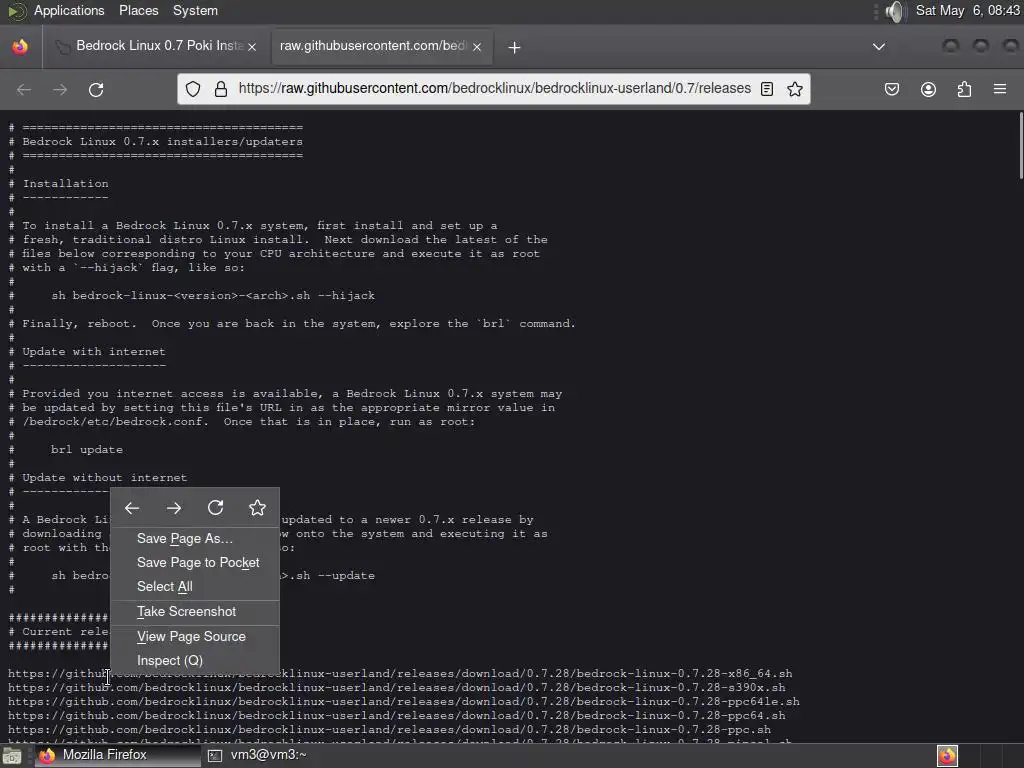Choose Select All in context menu
Screen dimensions: 1024x768
click(195, 587)
